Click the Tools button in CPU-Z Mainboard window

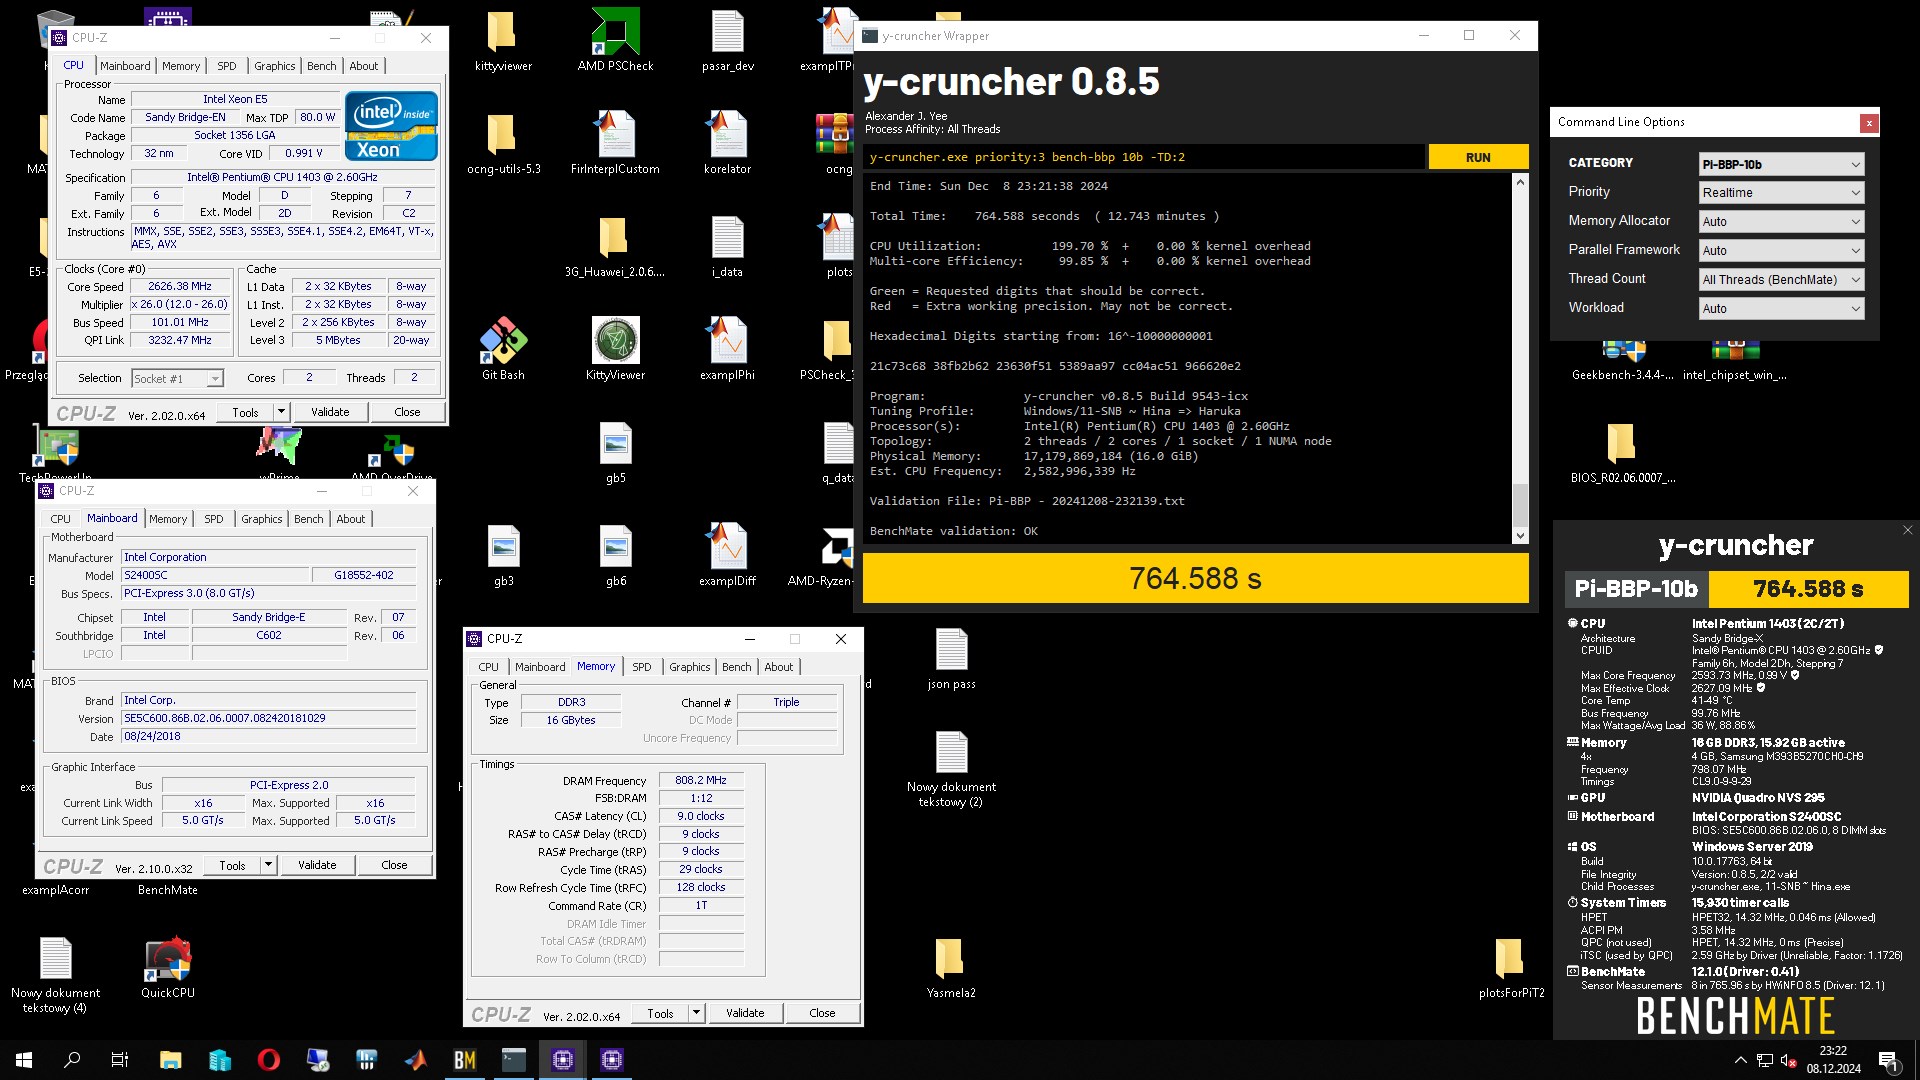[x=232, y=865]
